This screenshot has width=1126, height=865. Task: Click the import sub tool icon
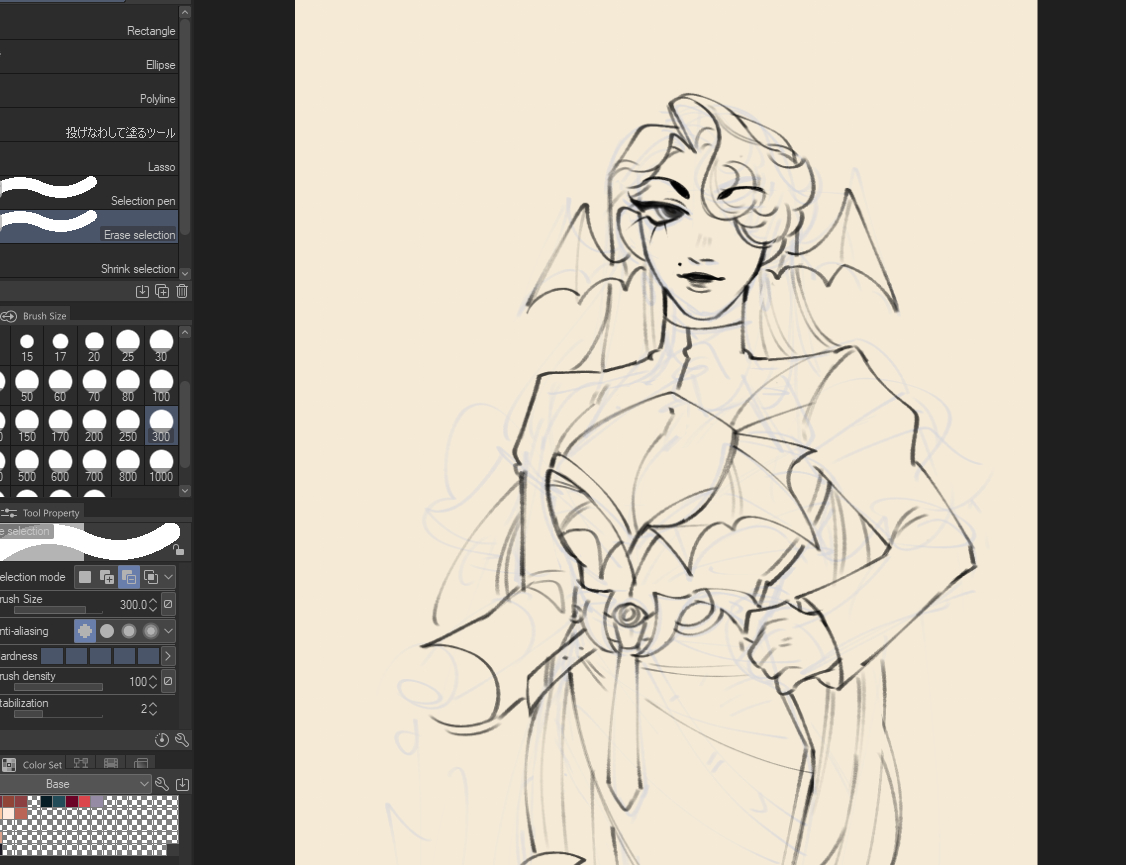click(142, 291)
